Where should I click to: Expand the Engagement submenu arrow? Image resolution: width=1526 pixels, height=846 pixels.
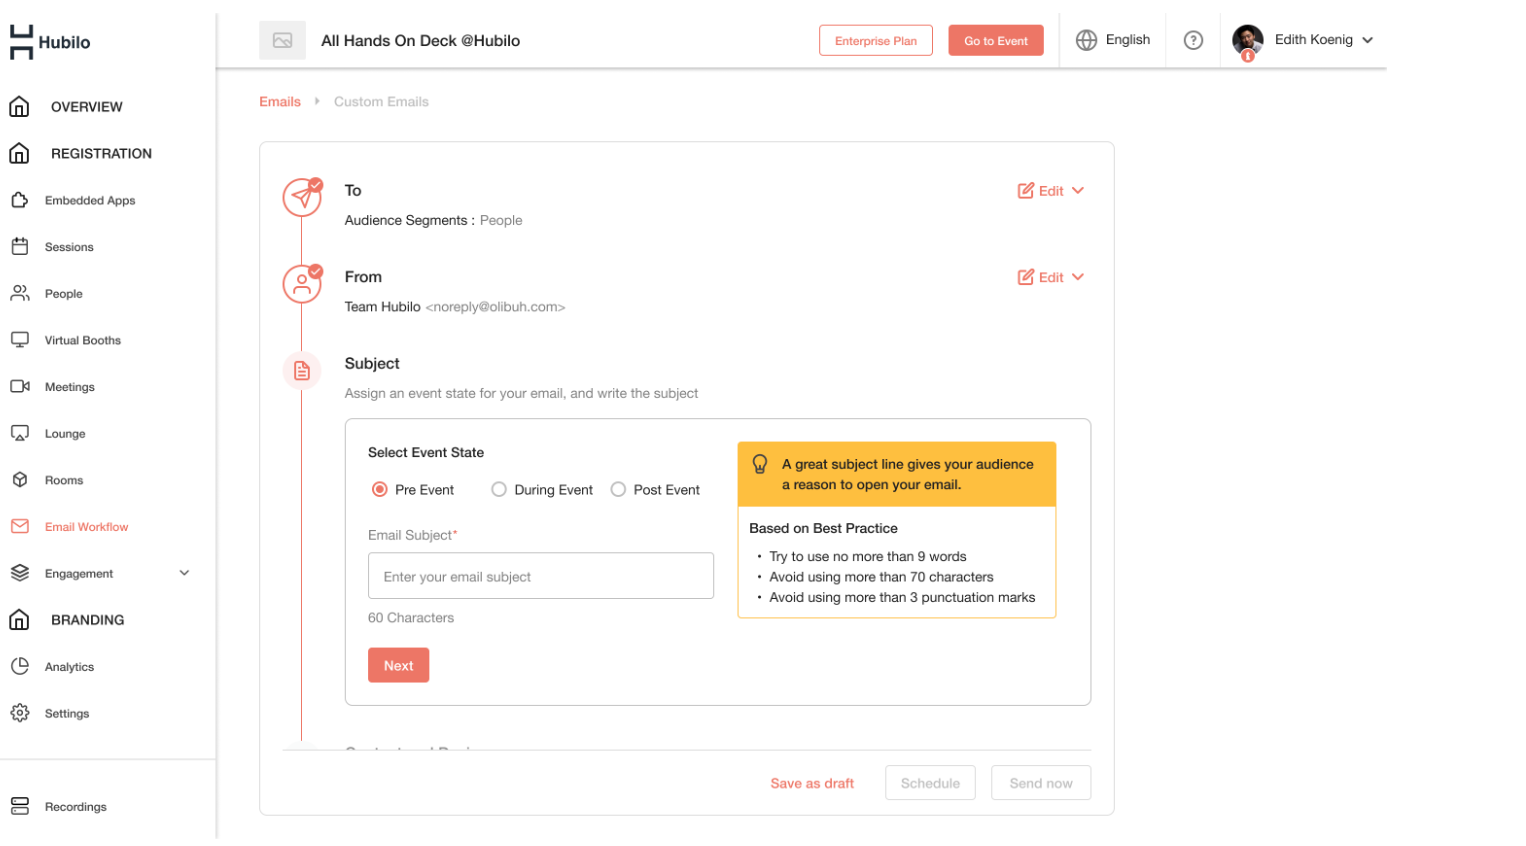(x=184, y=573)
